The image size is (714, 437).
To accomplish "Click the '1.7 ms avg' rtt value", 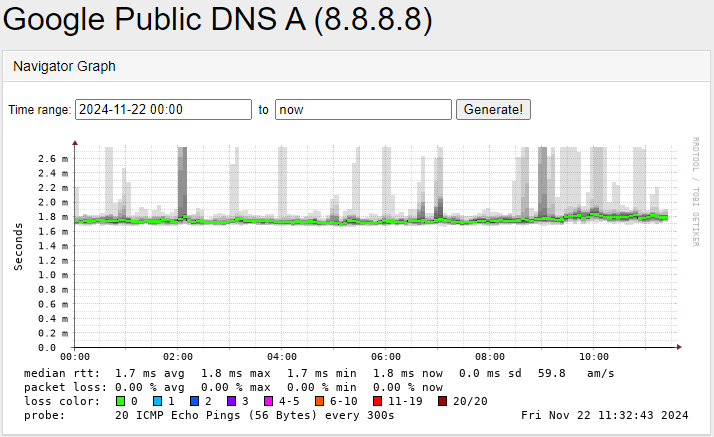I will (x=150, y=373).
